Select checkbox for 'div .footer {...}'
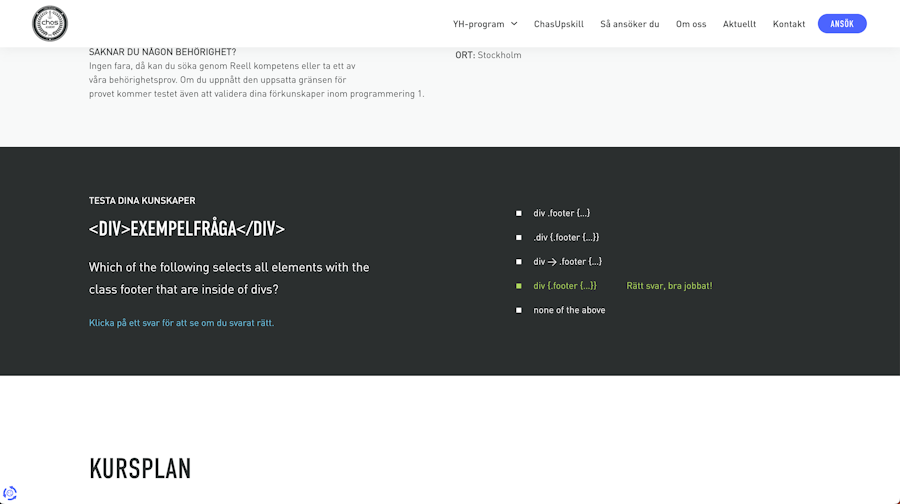900x504 pixels. click(x=519, y=213)
